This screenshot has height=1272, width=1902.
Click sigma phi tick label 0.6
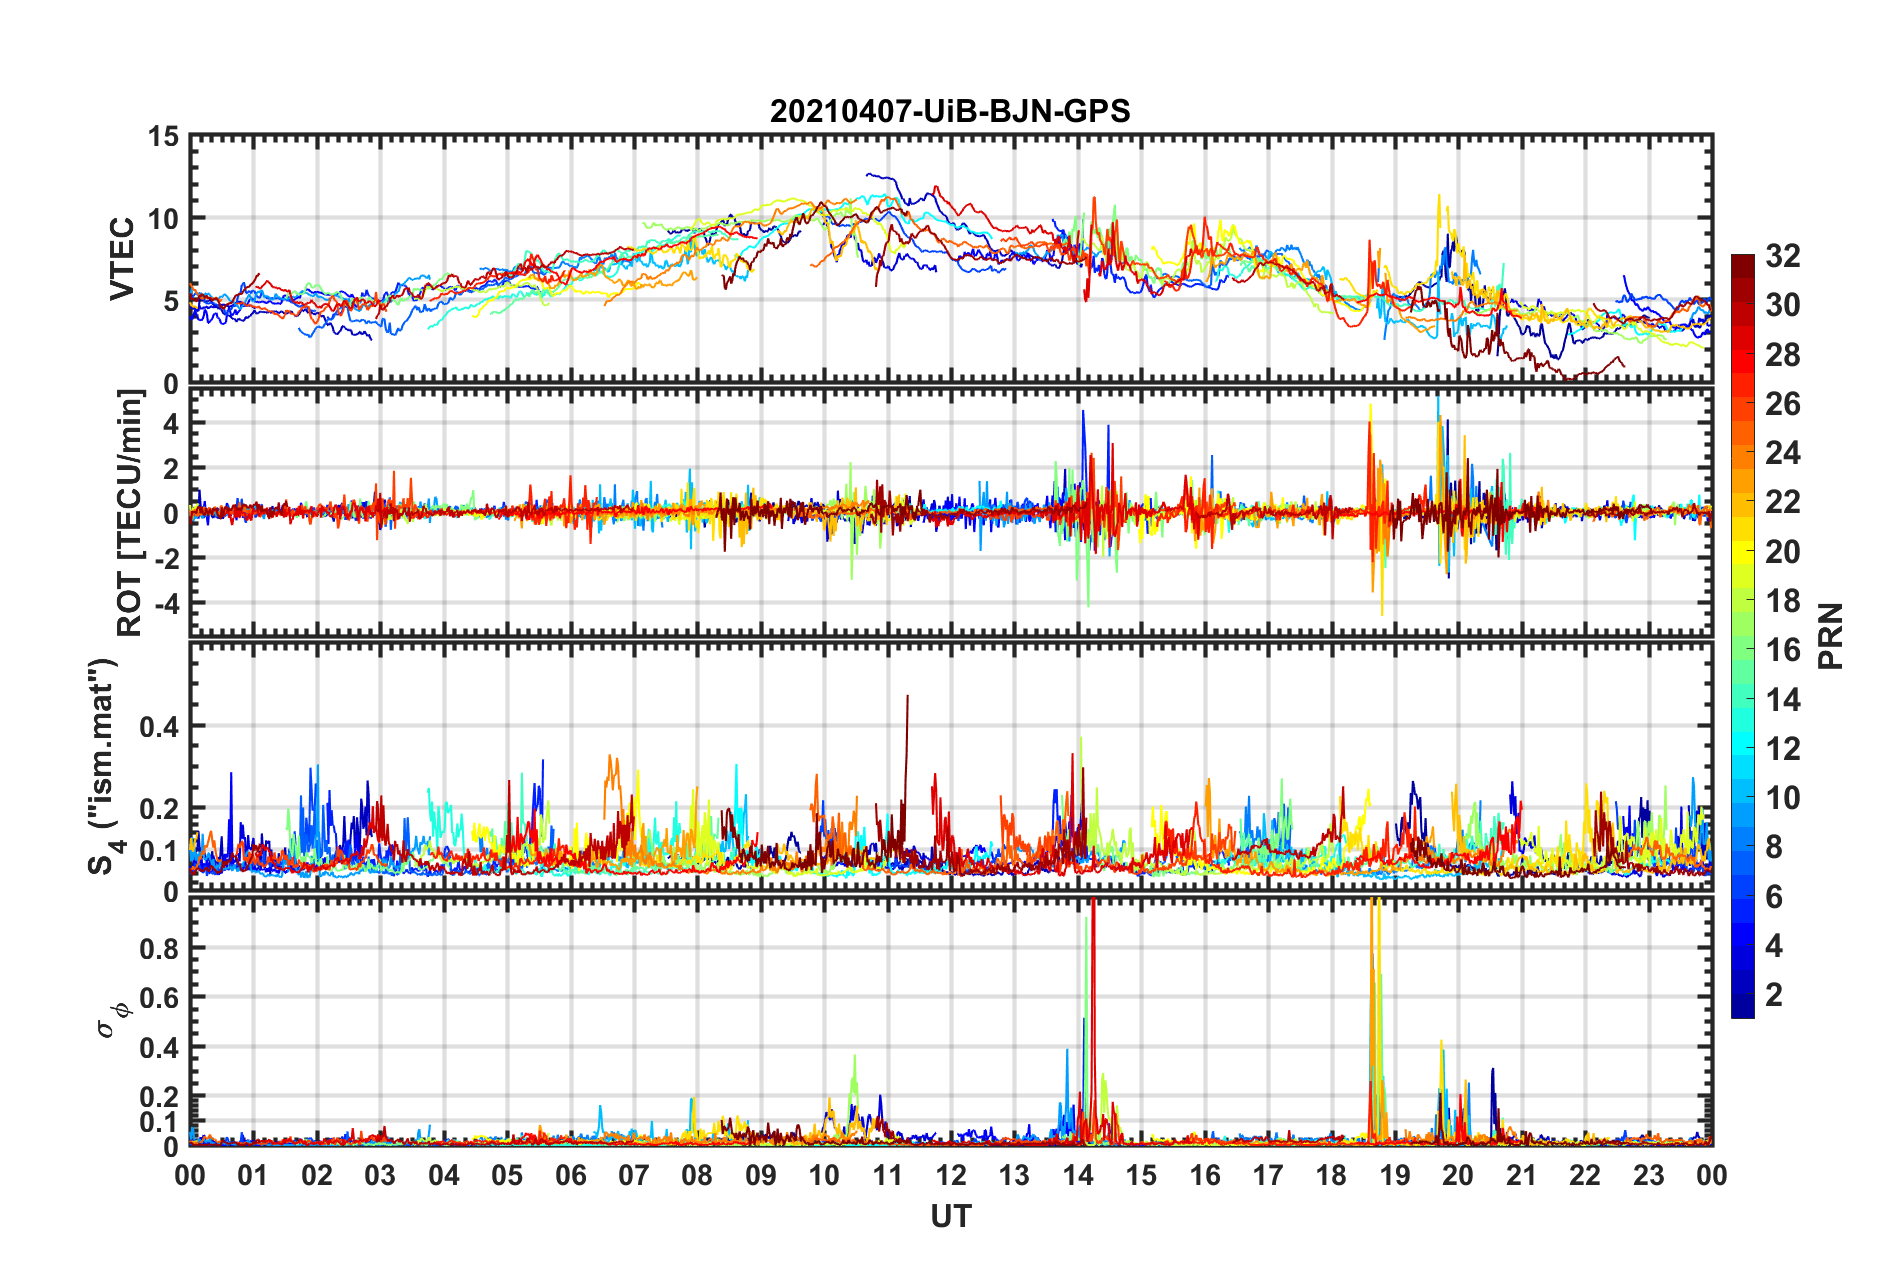click(x=160, y=998)
